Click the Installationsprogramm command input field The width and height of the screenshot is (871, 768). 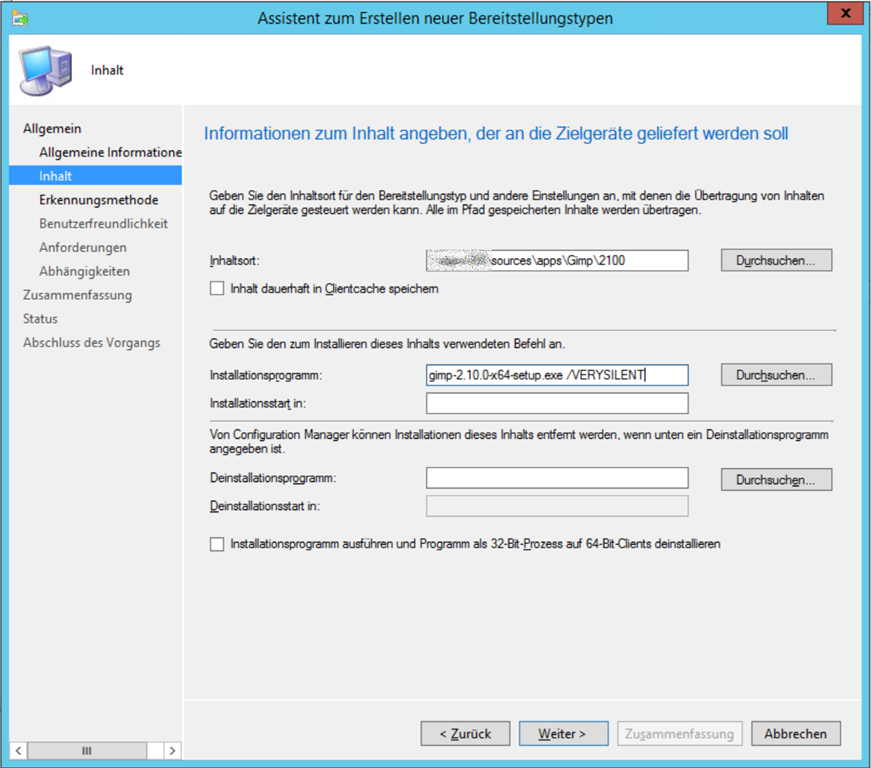pyautogui.click(x=557, y=375)
